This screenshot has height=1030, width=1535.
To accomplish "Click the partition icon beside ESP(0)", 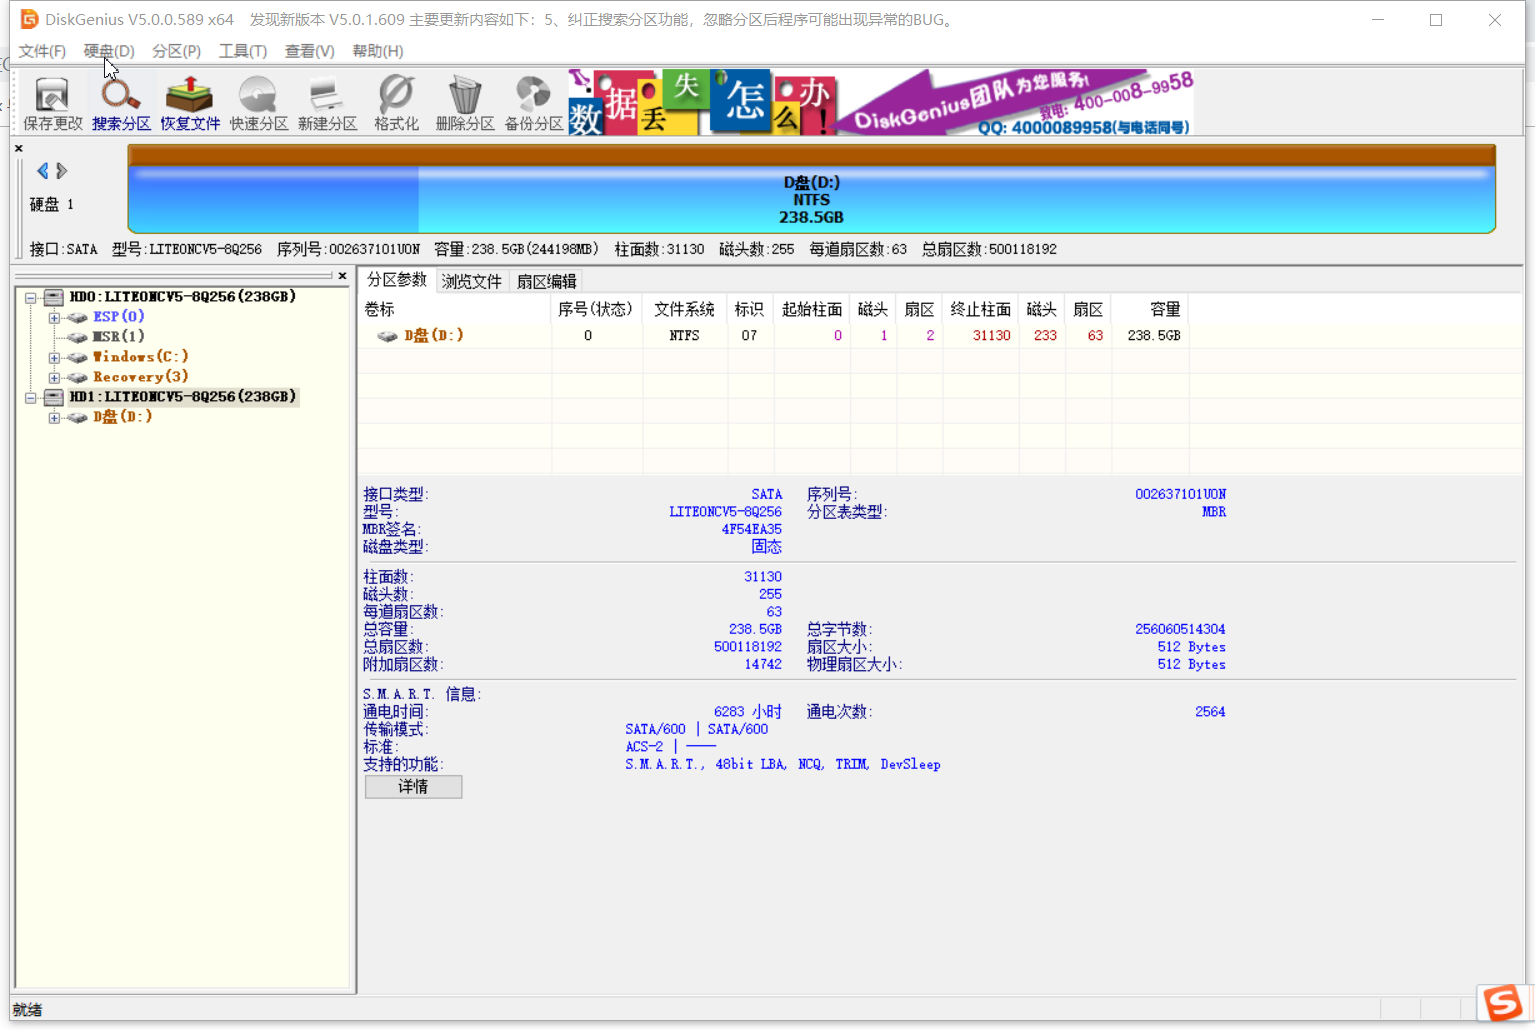I will 78,317.
